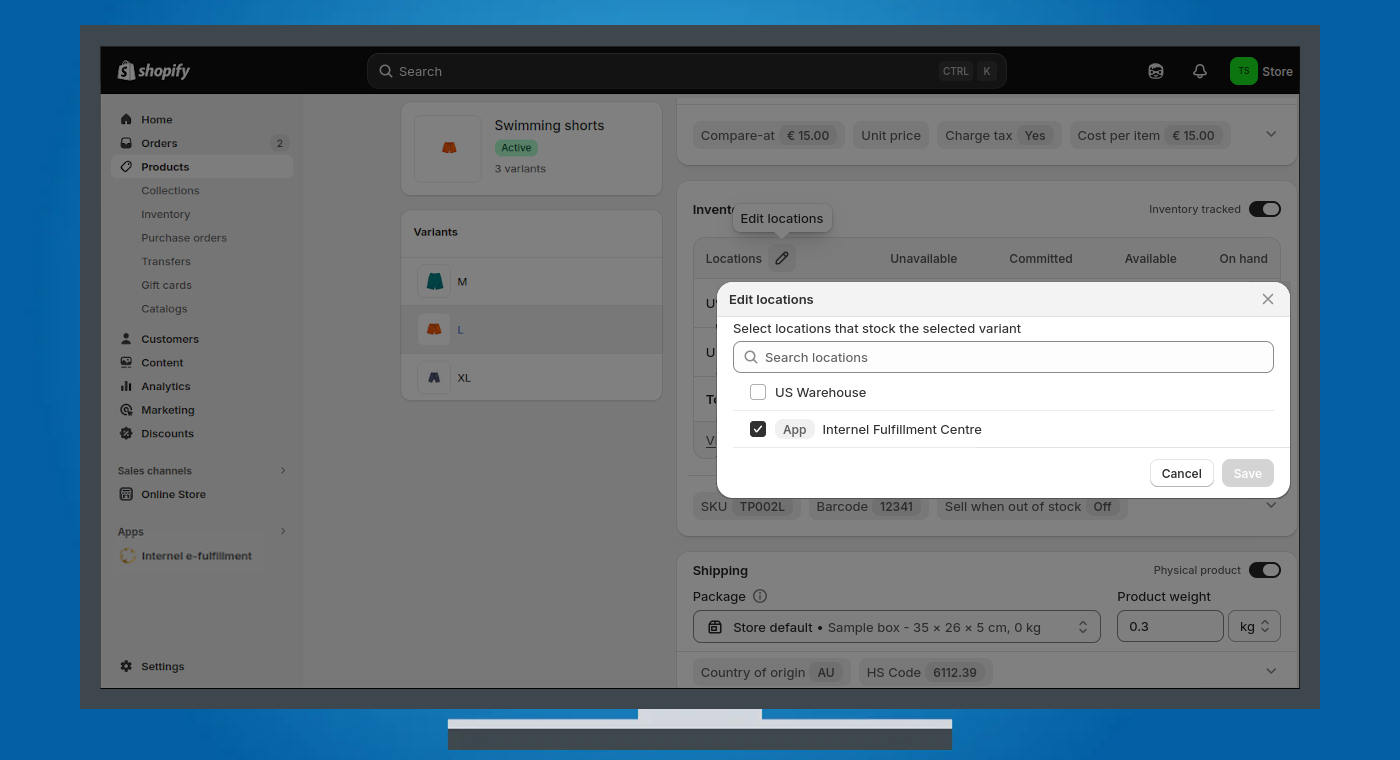The image size is (1400, 760).
Task: Click the TS store avatar icon
Action: pos(1243,71)
